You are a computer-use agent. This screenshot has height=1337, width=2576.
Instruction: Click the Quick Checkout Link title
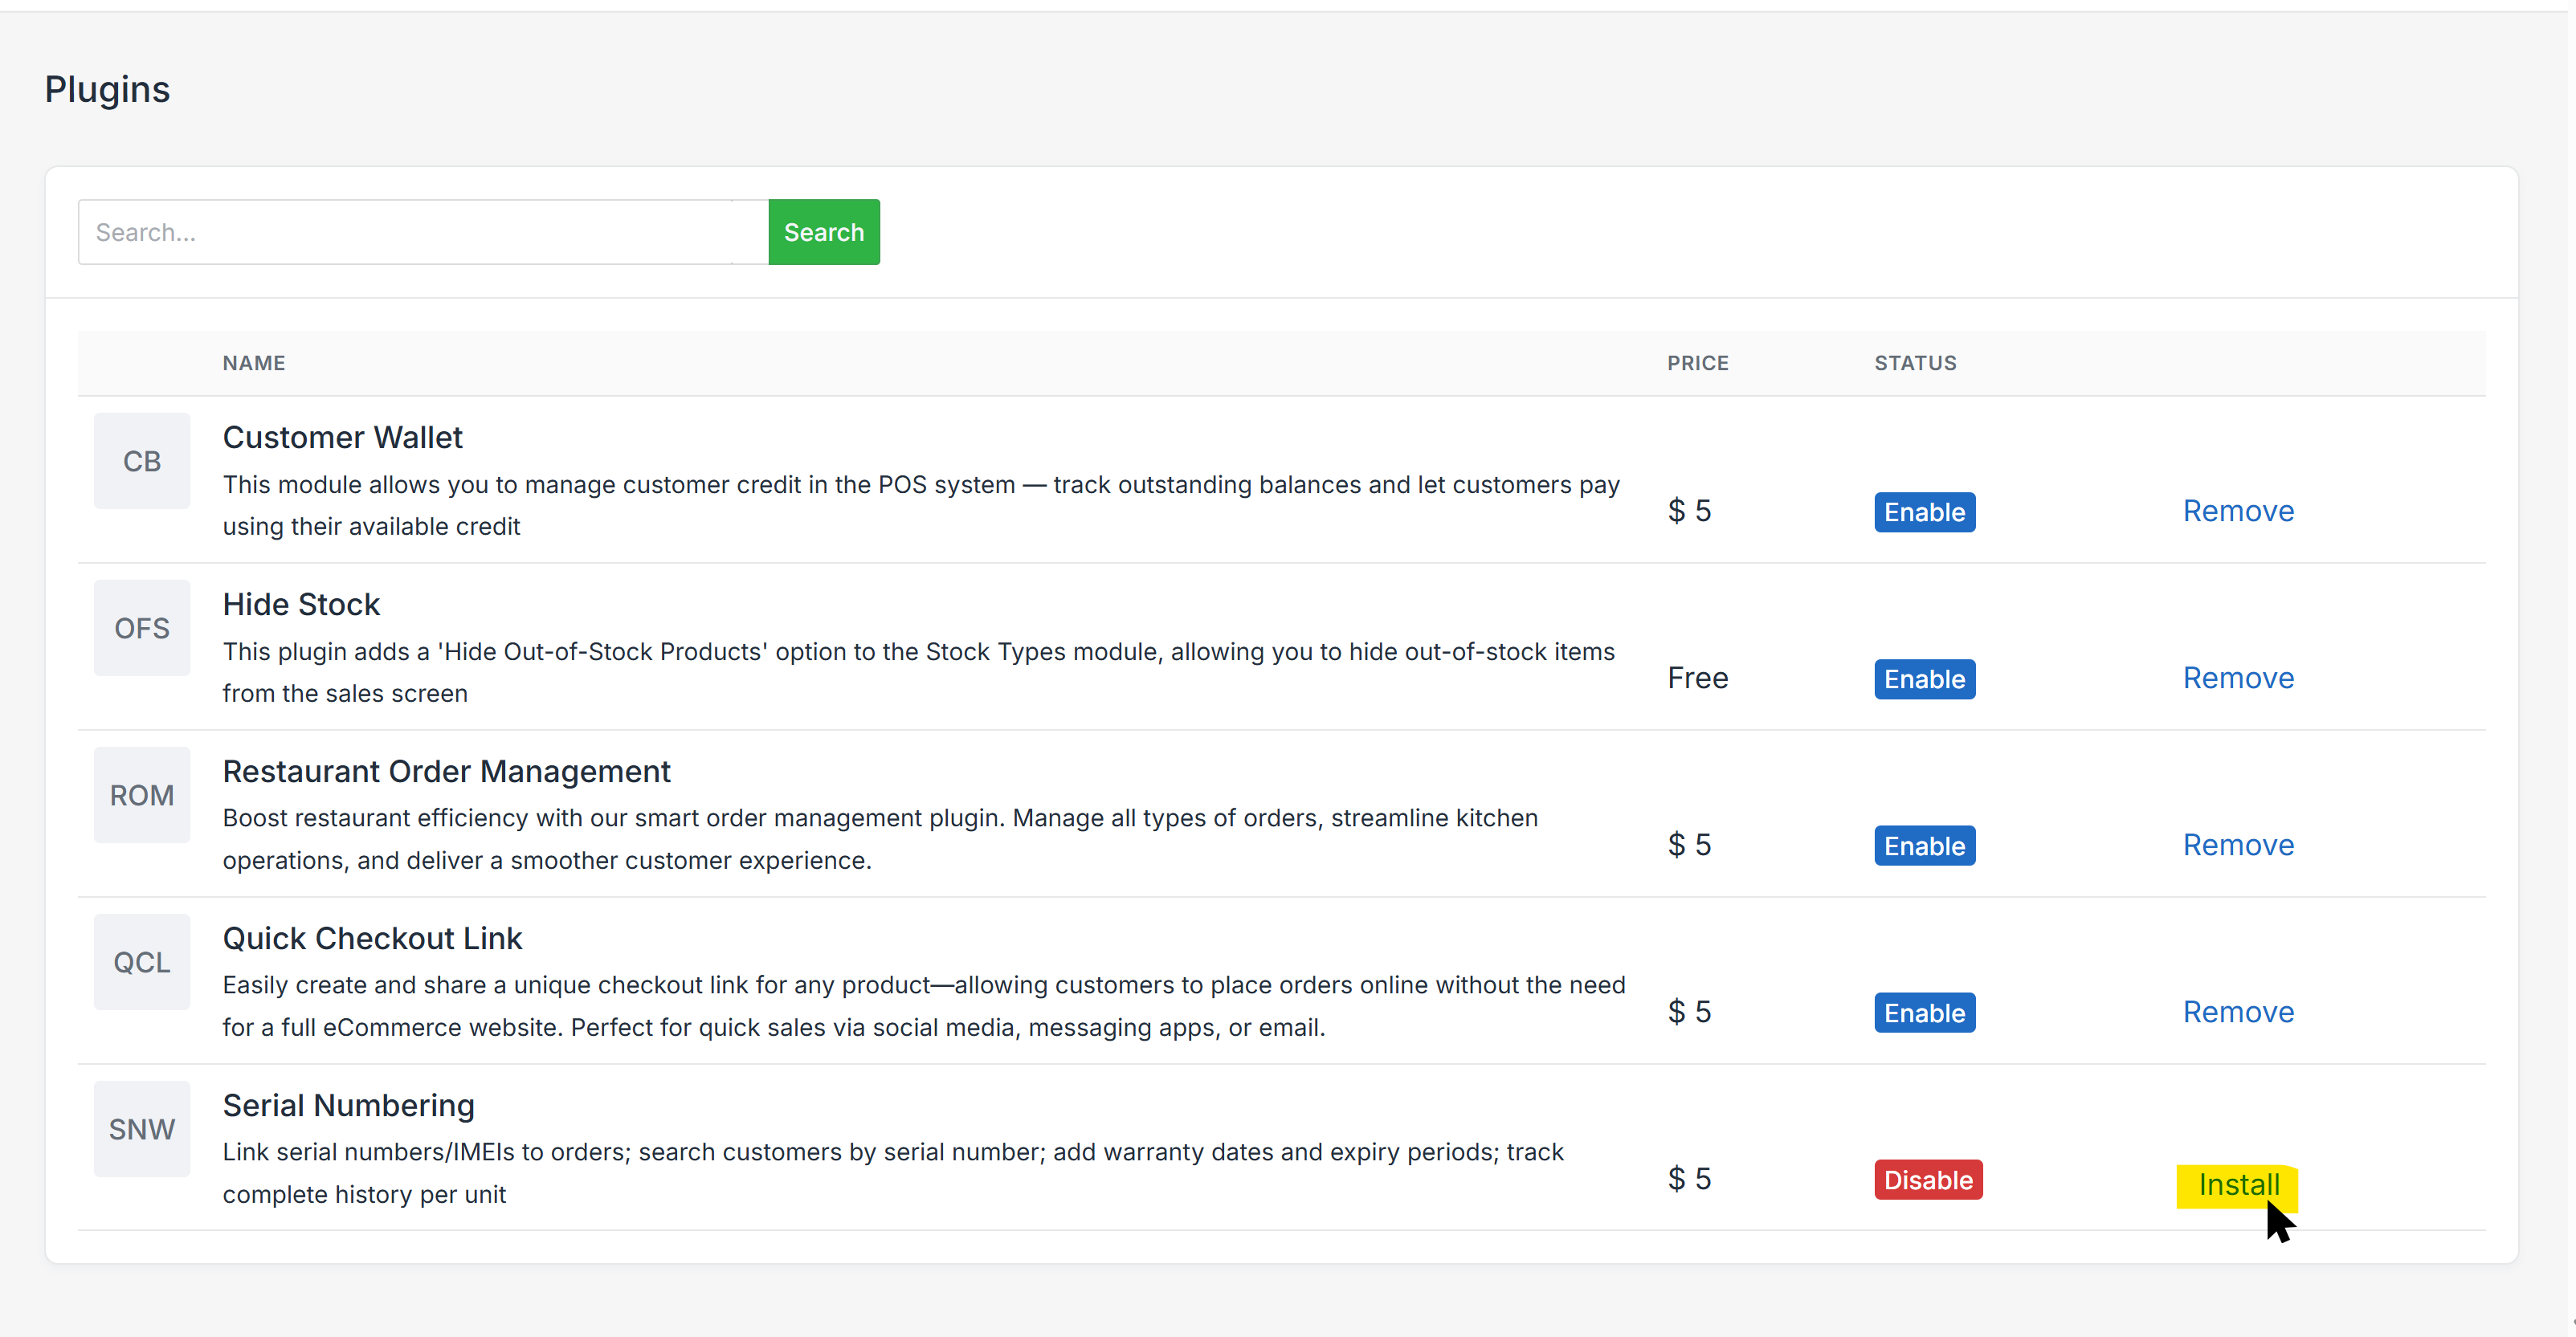click(x=372, y=938)
